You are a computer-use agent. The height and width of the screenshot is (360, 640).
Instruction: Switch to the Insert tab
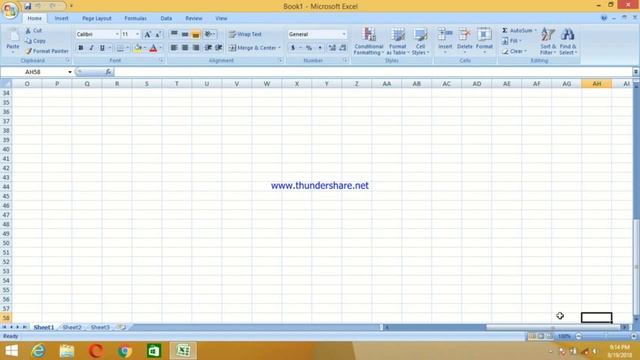62,18
